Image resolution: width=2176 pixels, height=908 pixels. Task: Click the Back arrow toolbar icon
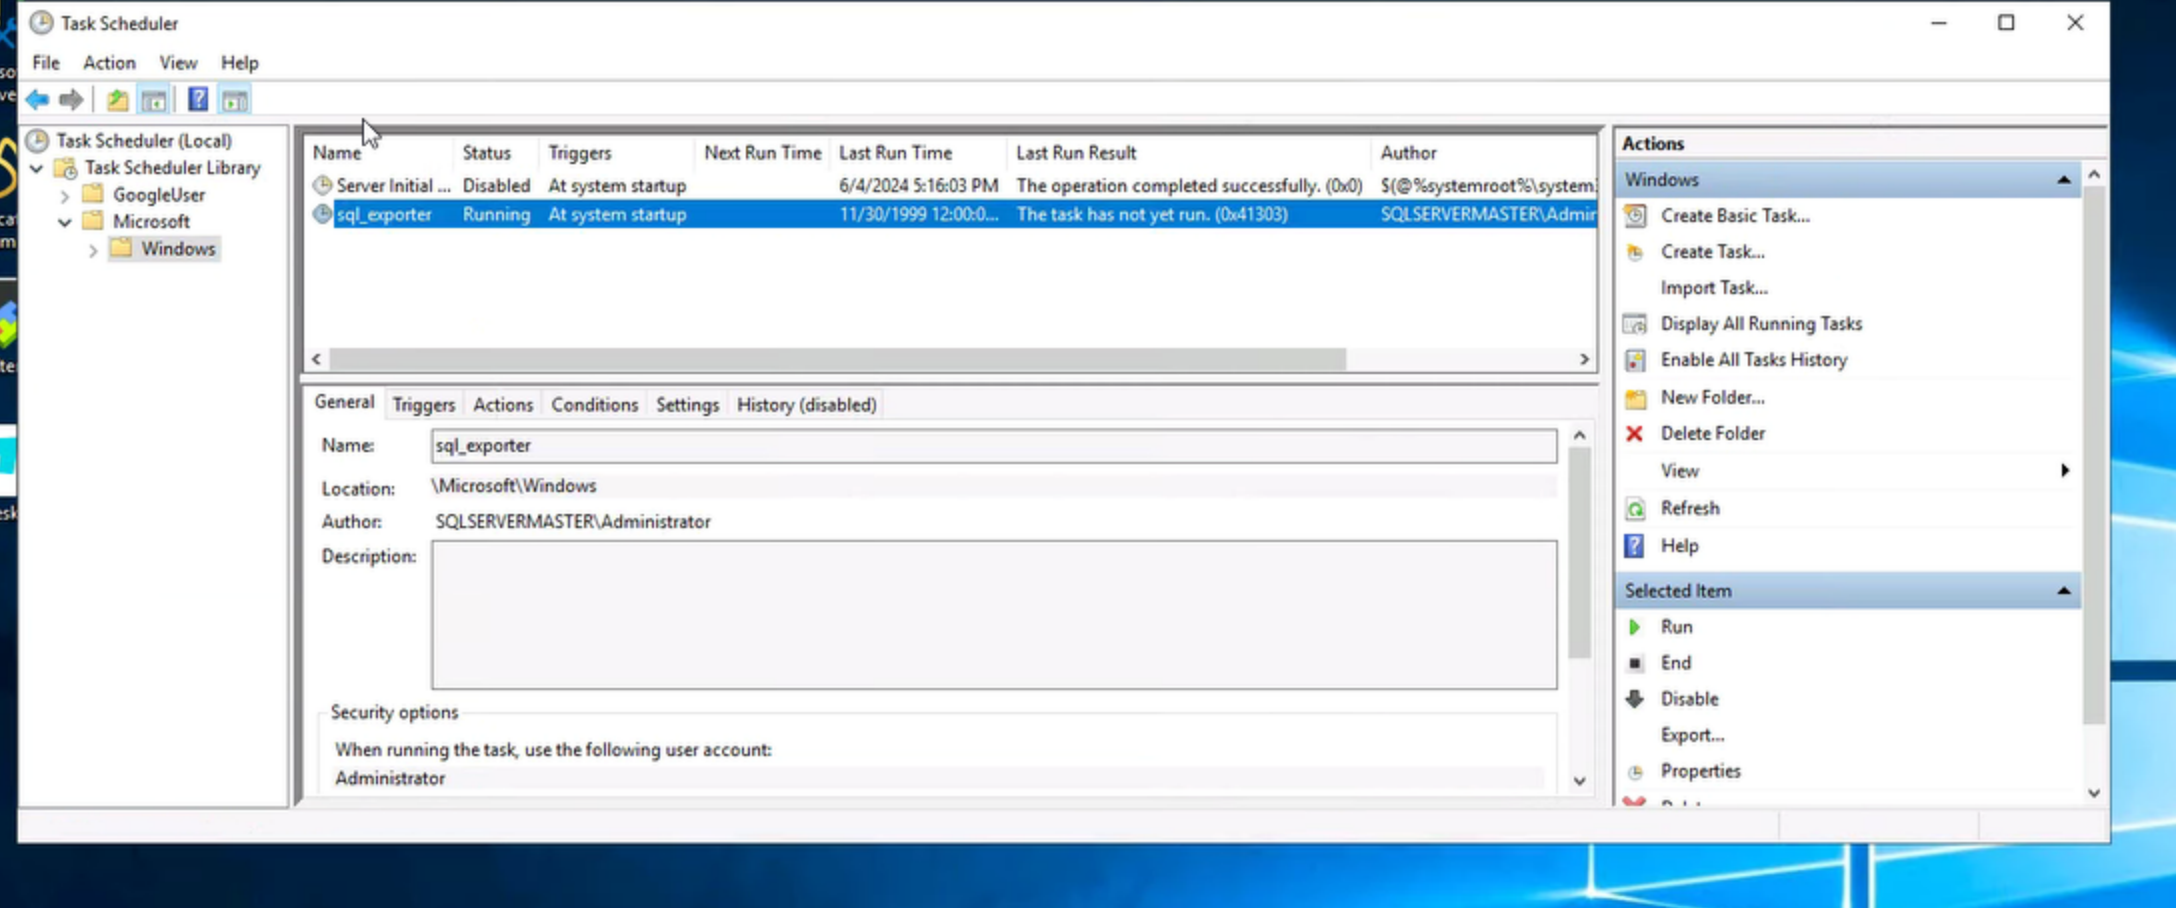38,100
